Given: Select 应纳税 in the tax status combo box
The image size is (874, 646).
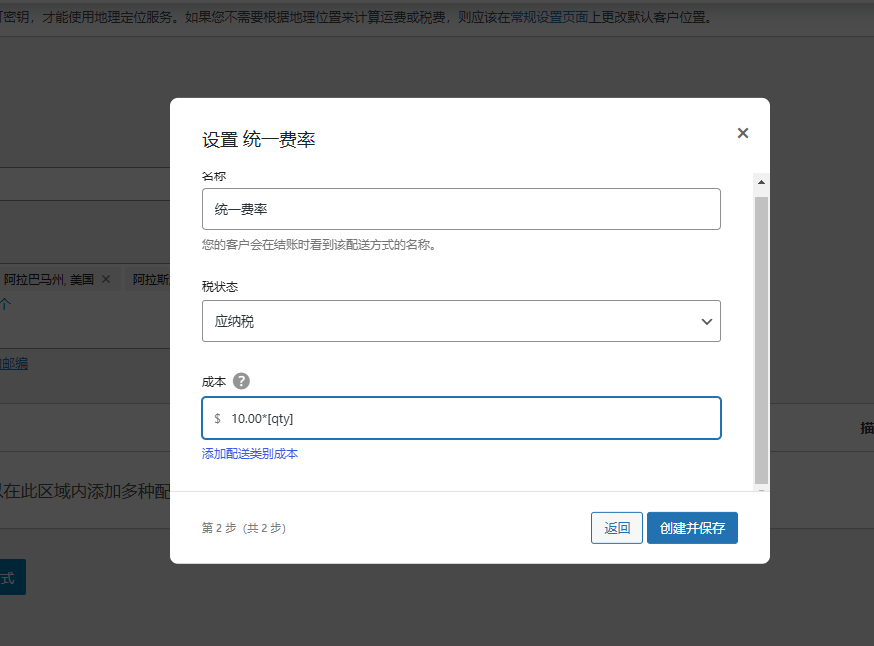Looking at the screenshot, I should [x=460, y=321].
